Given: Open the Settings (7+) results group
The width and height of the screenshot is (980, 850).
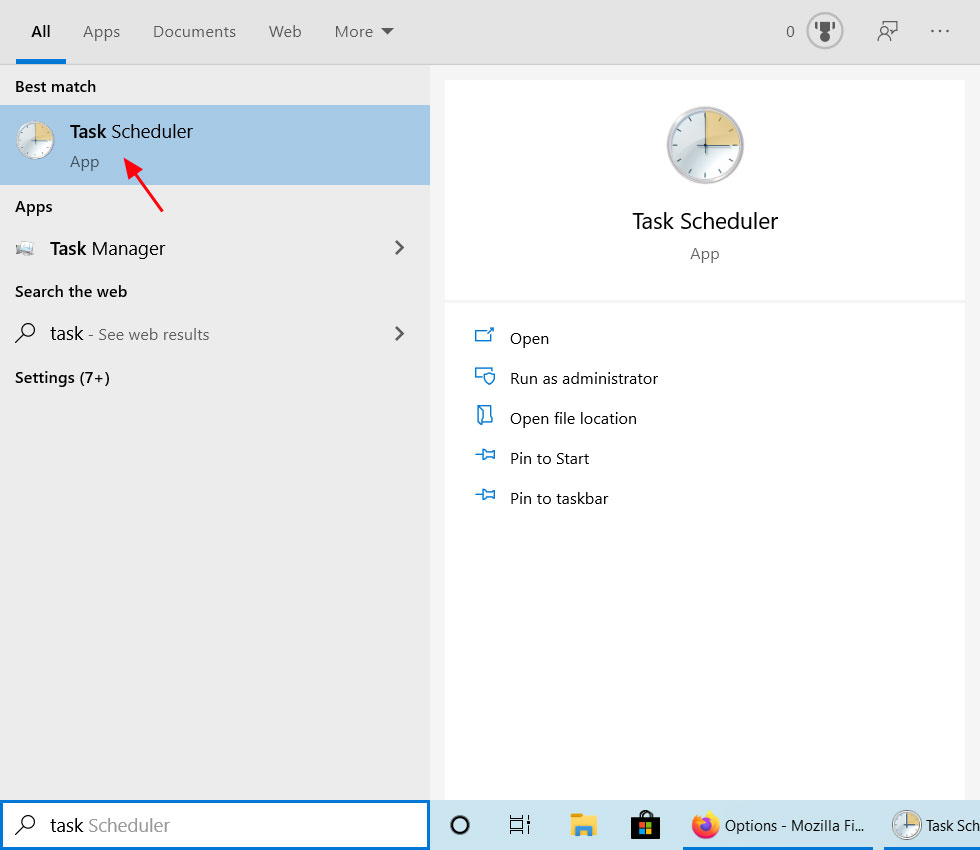Looking at the screenshot, I should tap(62, 378).
